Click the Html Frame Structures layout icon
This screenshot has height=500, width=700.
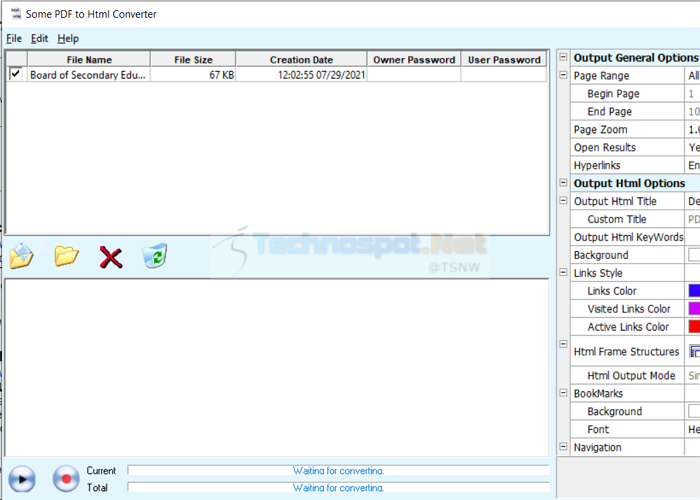pyautogui.click(x=695, y=351)
